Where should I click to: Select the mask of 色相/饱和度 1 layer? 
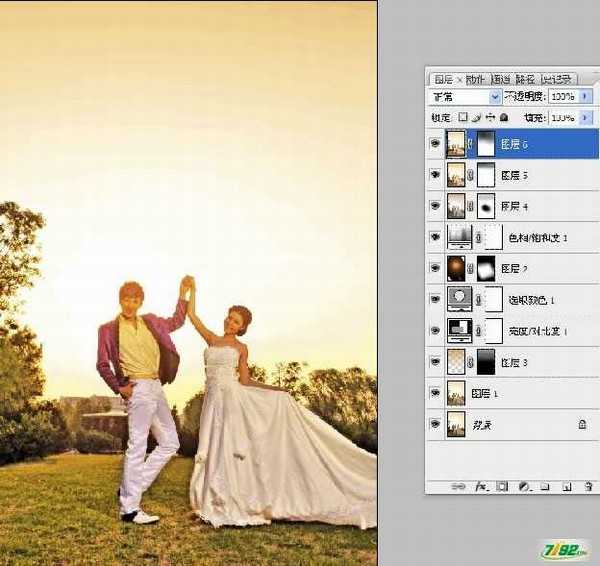pos(494,237)
